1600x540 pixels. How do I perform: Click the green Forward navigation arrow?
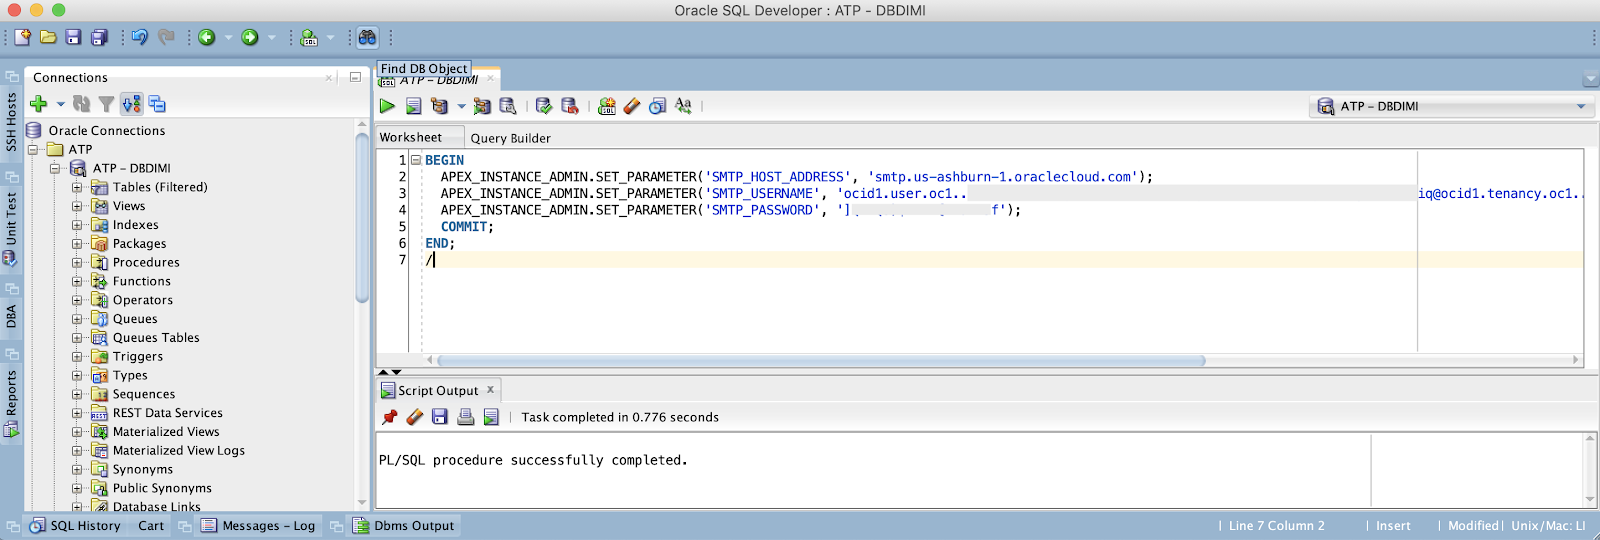pyautogui.click(x=250, y=37)
